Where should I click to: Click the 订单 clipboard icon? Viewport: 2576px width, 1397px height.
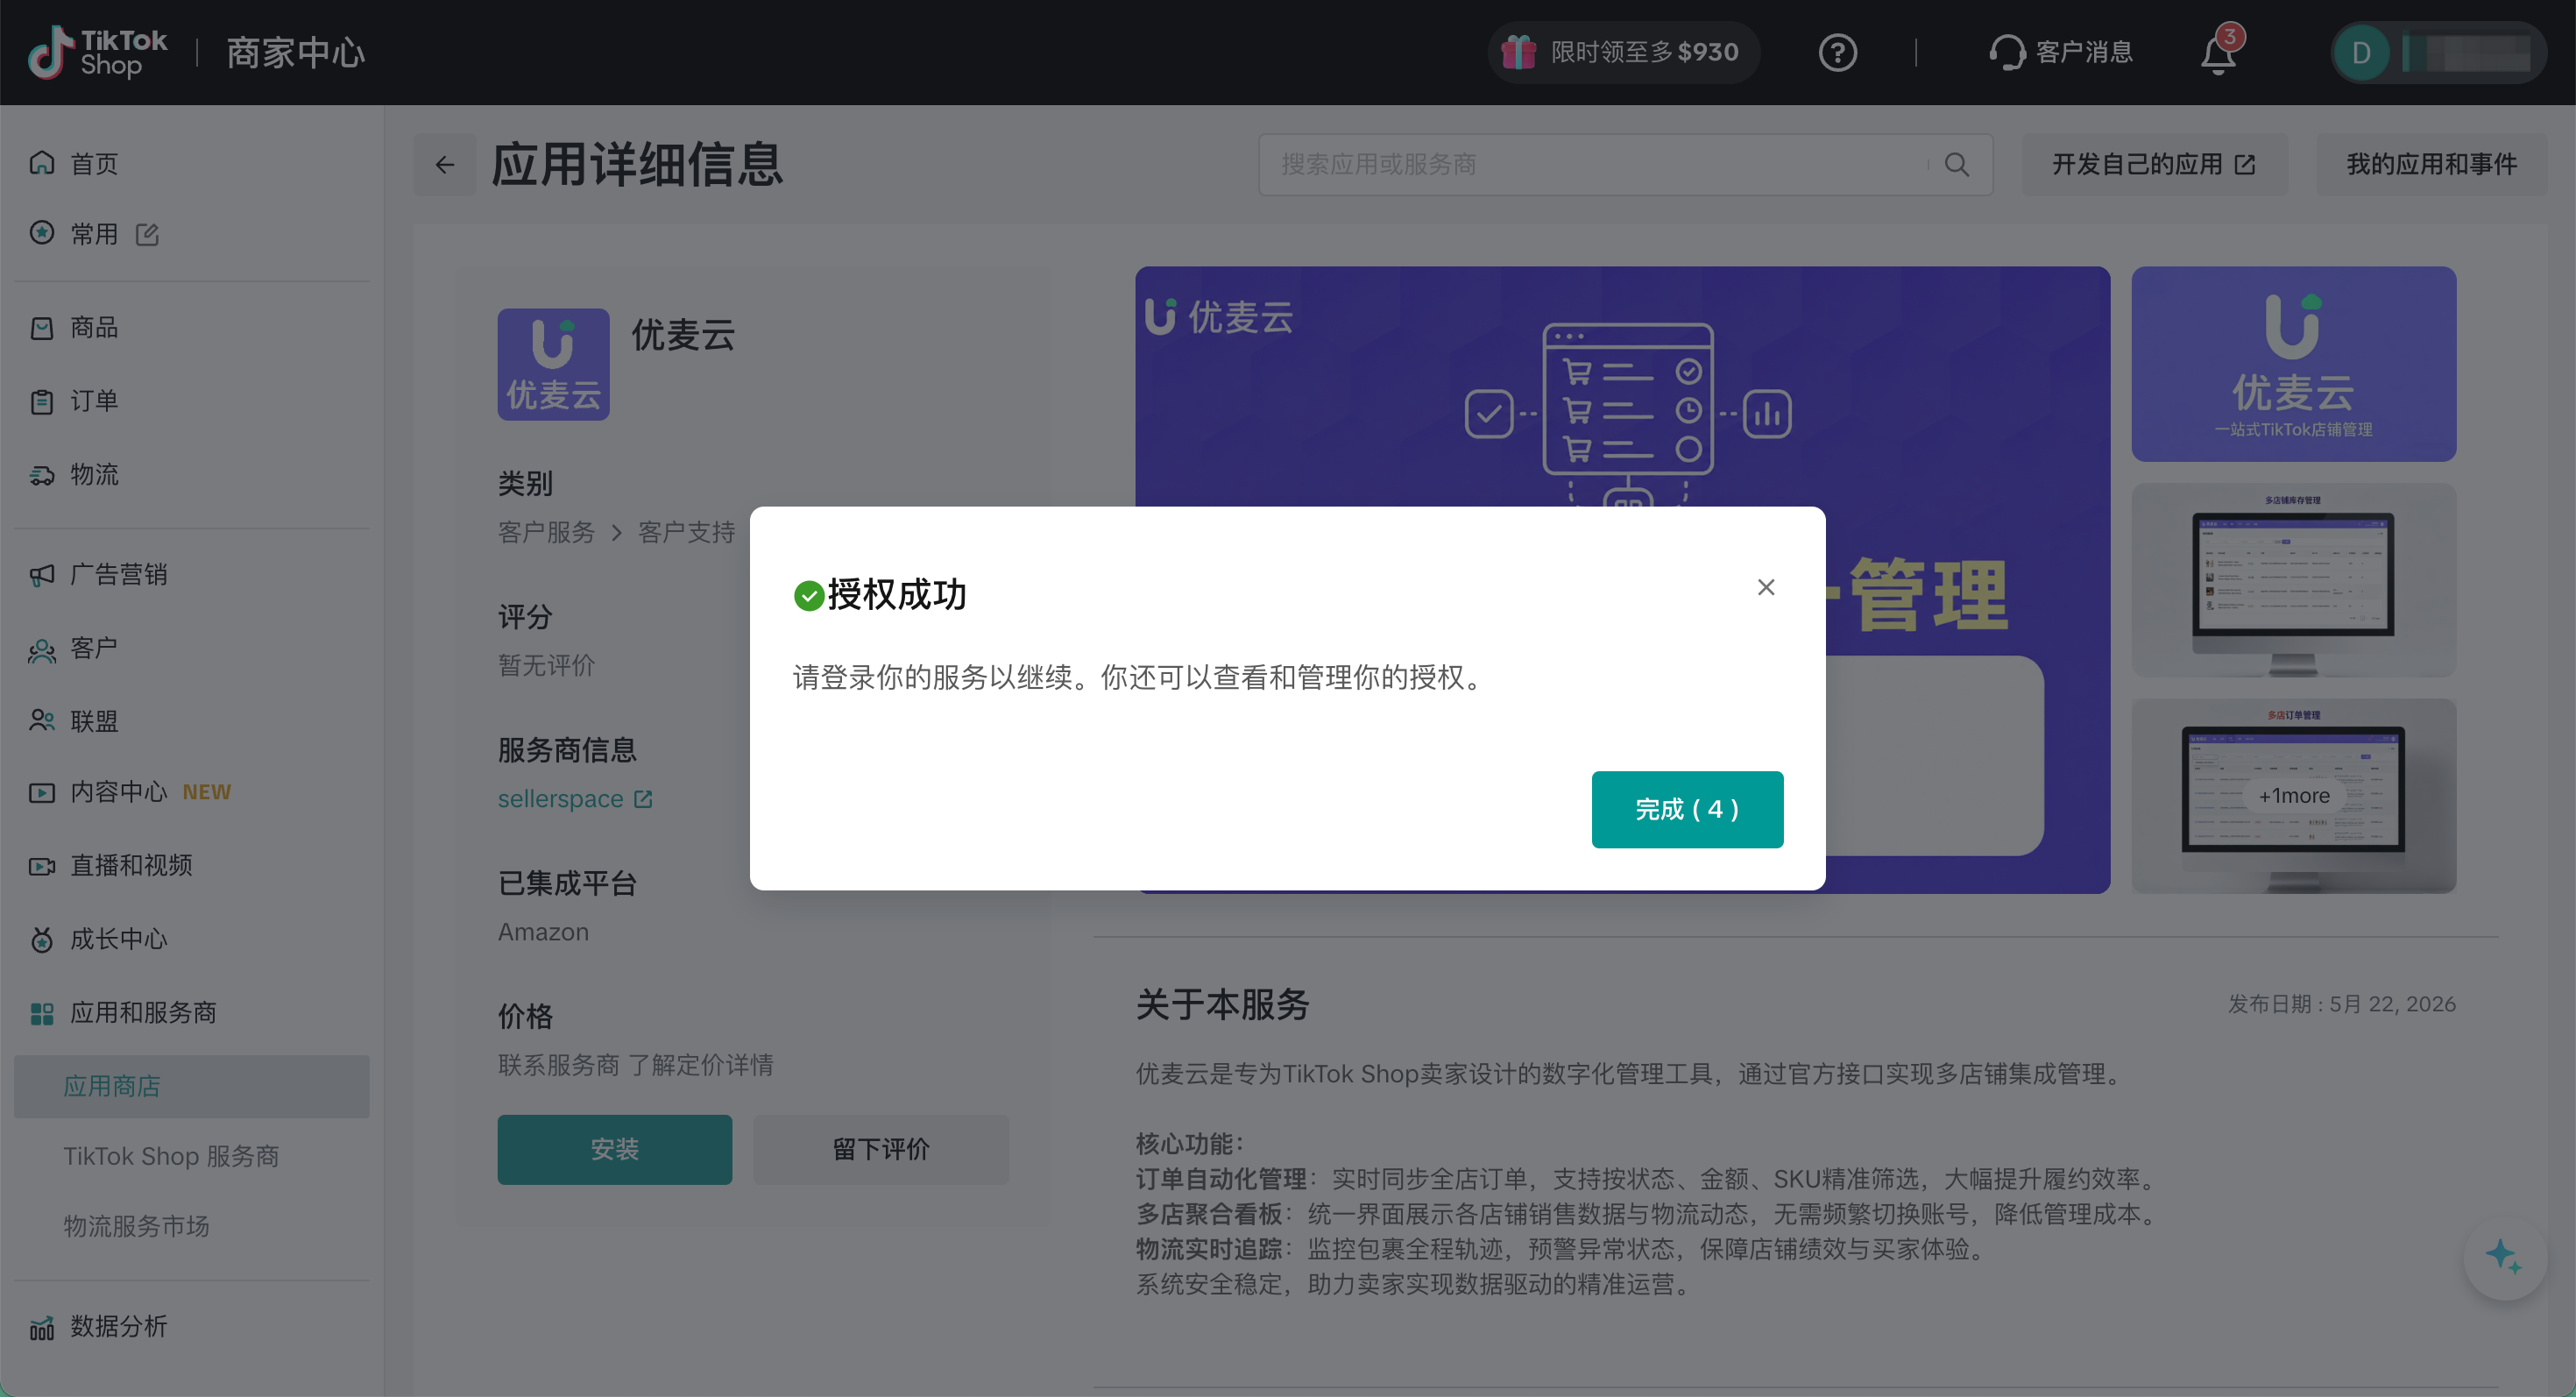(x=41, y=401)
